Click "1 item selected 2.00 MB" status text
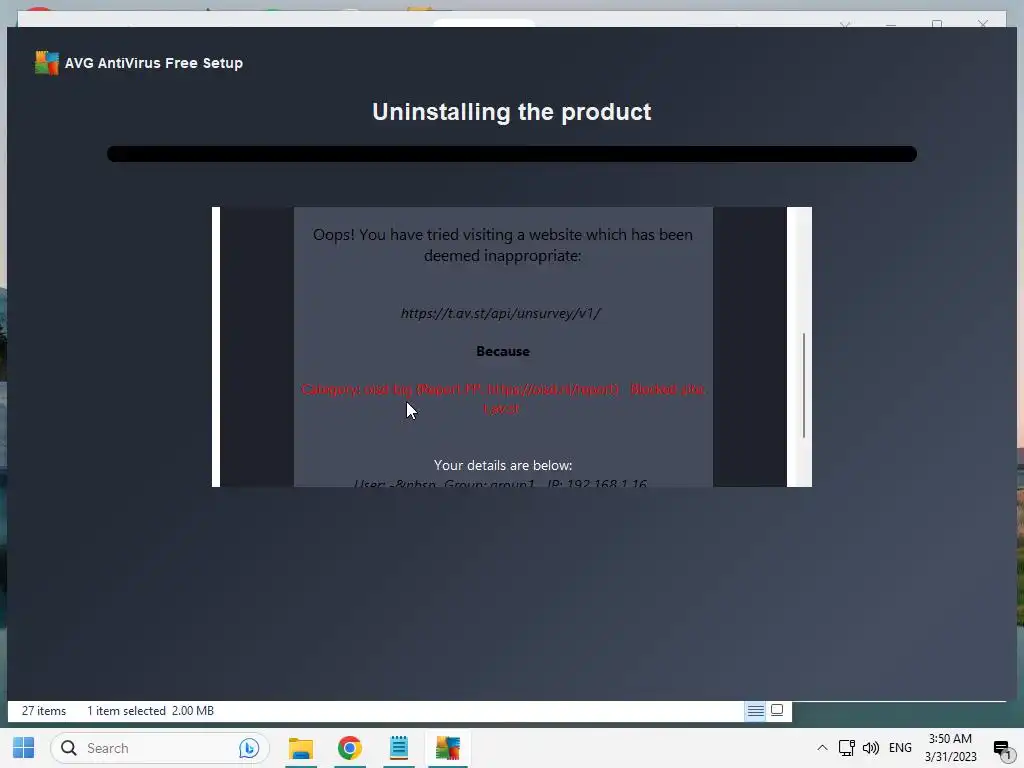Image resolution: width=1024 pixels, height=768 pixels. point(150,711)
